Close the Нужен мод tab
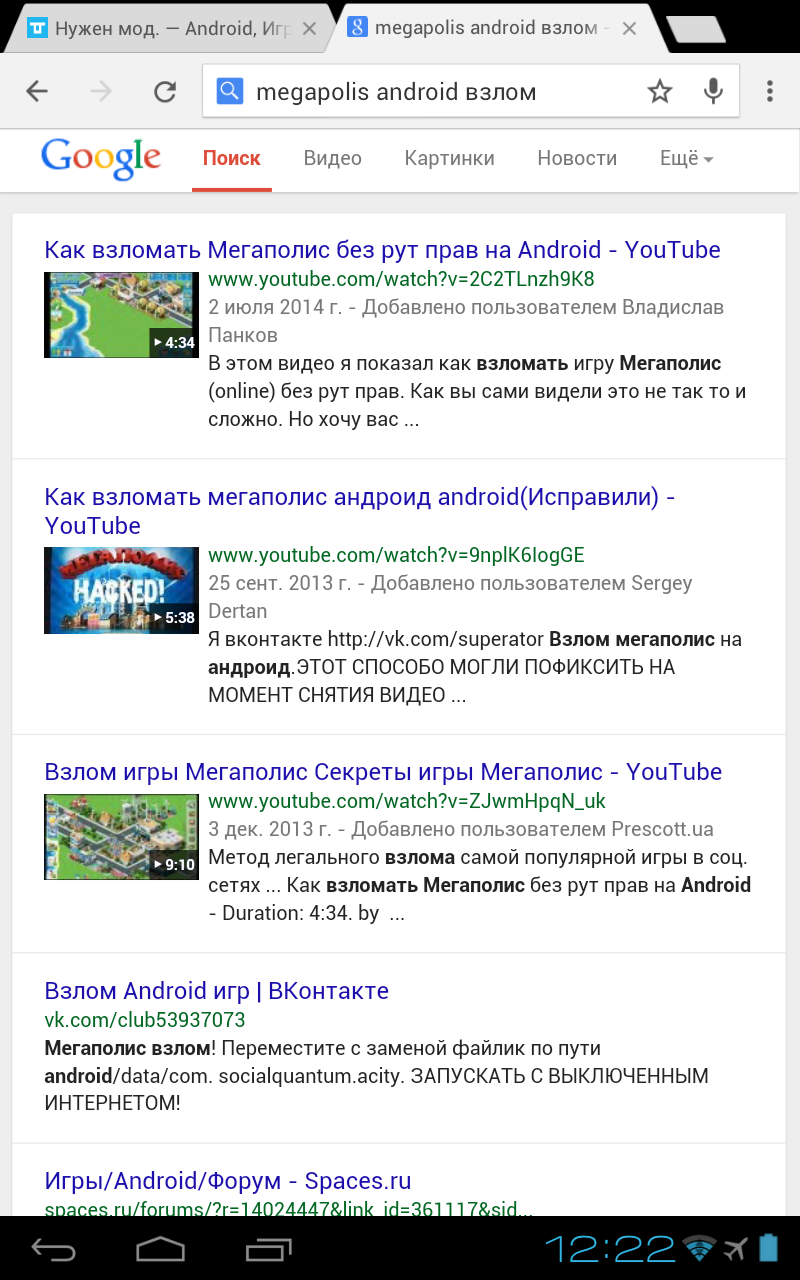The image size is (800, 1280). [309, 29]
